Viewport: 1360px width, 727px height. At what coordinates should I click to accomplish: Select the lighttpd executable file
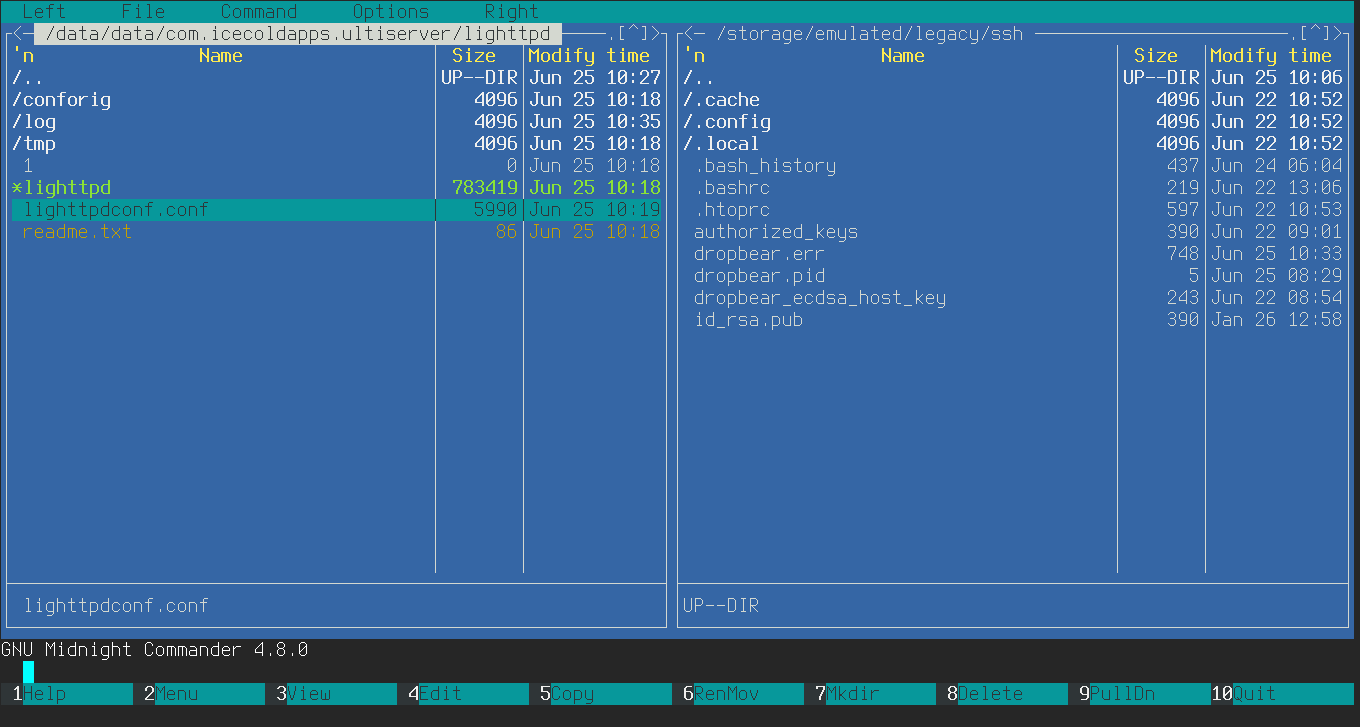(67, 188)
